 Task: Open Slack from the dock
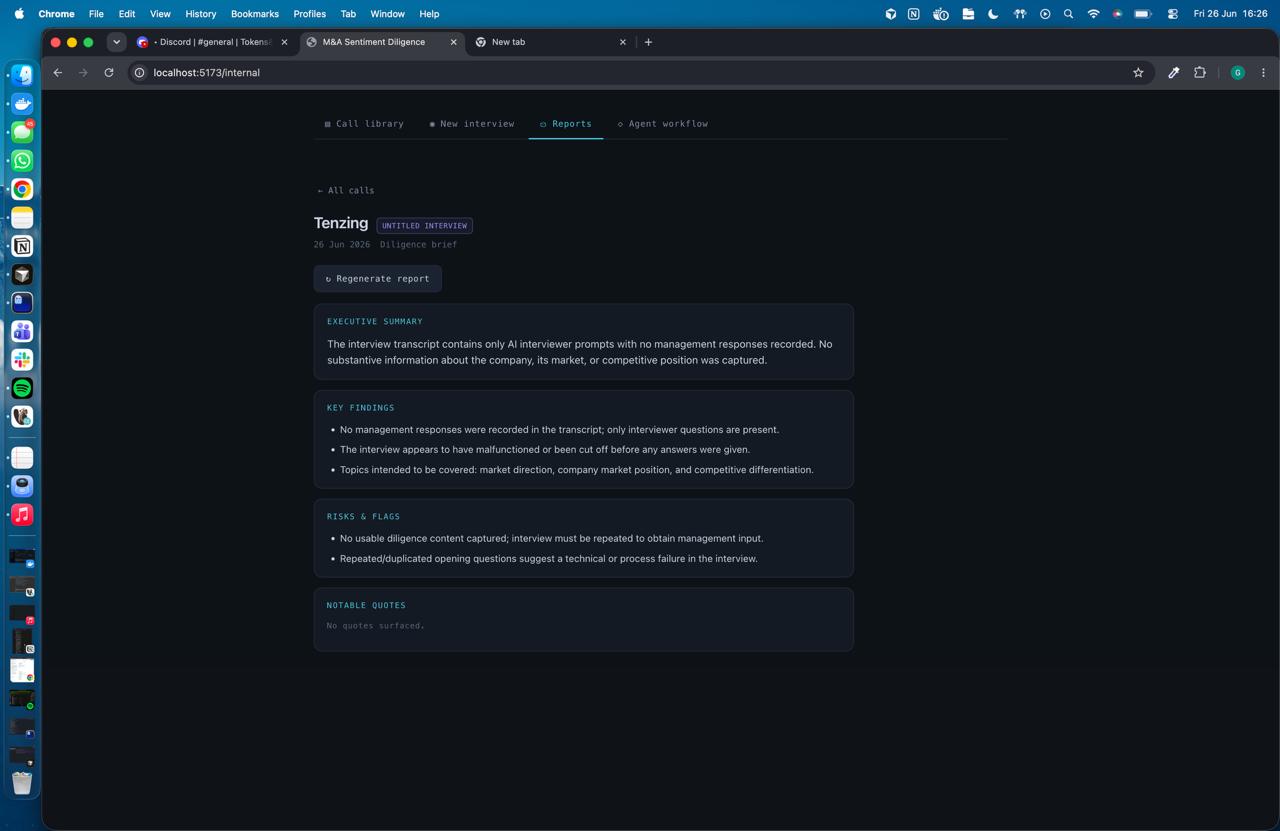(22, 360)
